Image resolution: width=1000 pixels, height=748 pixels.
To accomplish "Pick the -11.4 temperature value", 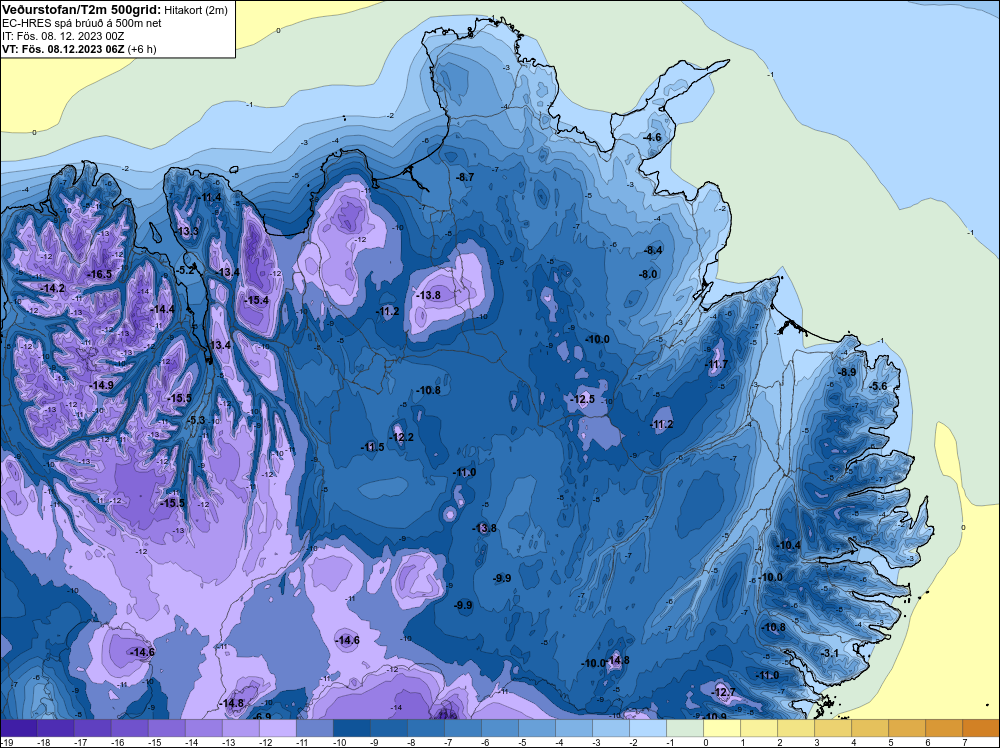I will click(210, 198).
